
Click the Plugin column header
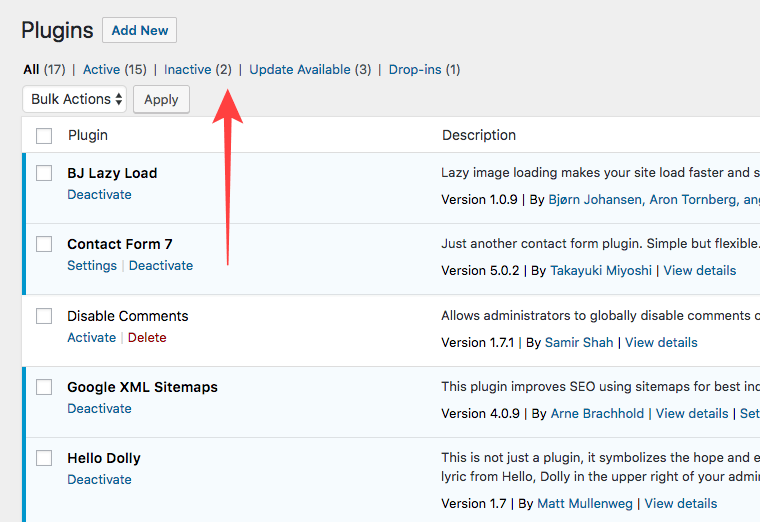click(88, 135)
